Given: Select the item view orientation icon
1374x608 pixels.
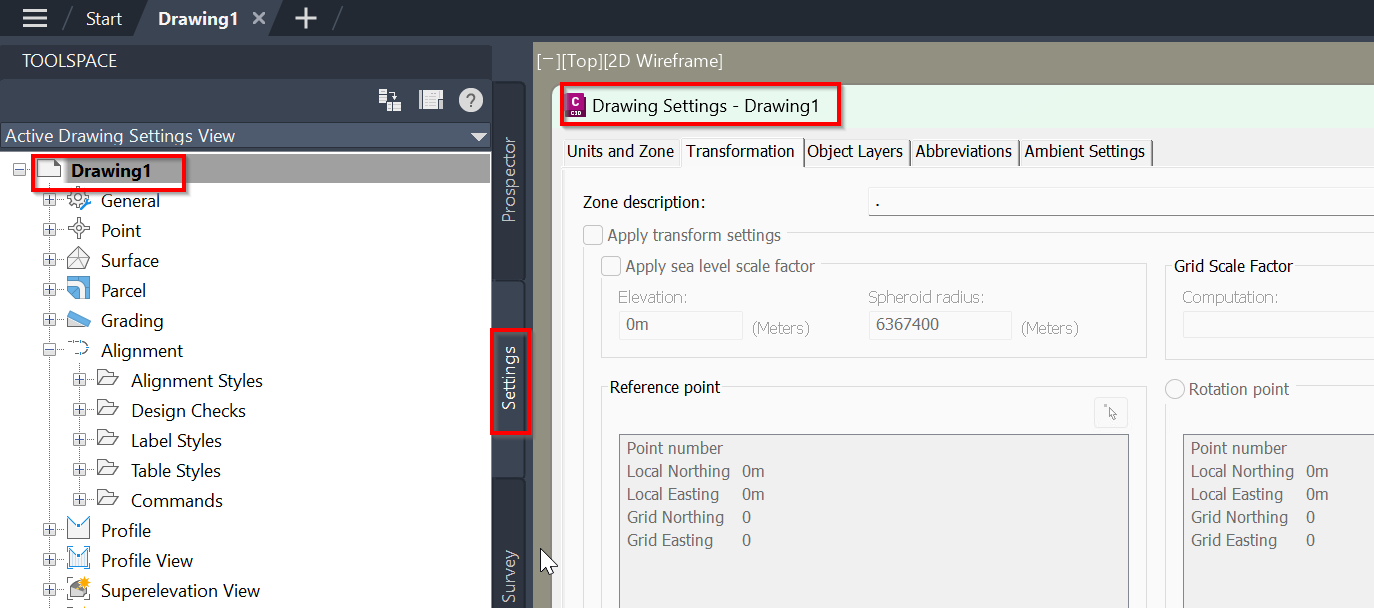Looking at the screenshot, I should pyautogui.click(x=432, y=99).
